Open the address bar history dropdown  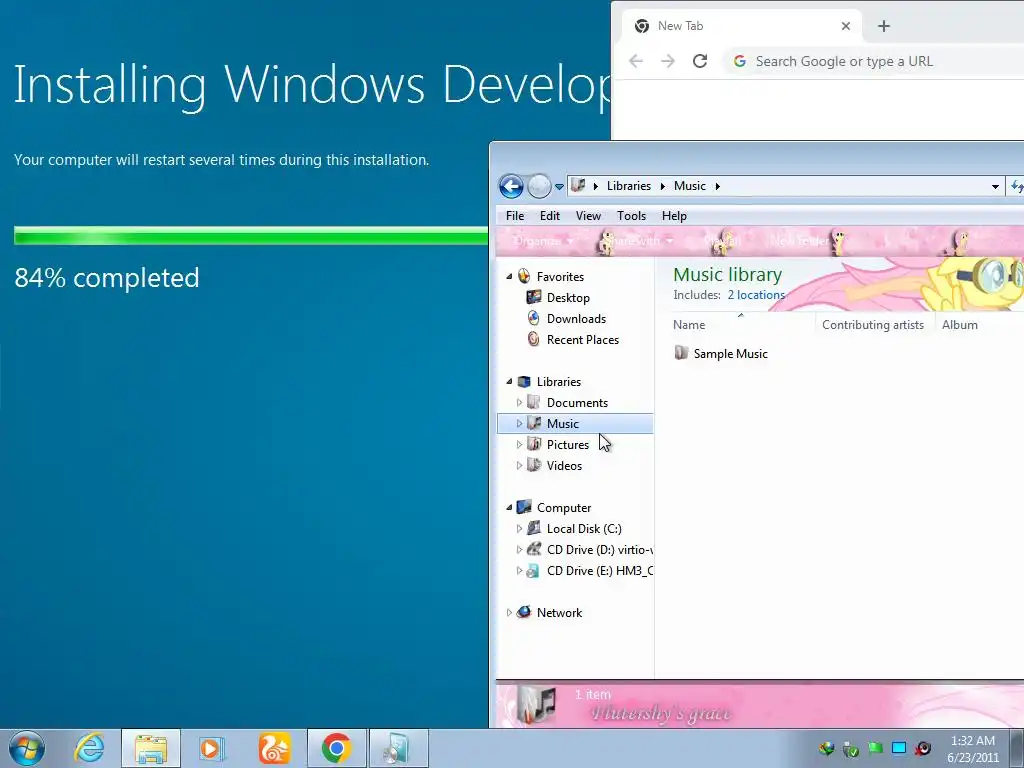point(995,187)
